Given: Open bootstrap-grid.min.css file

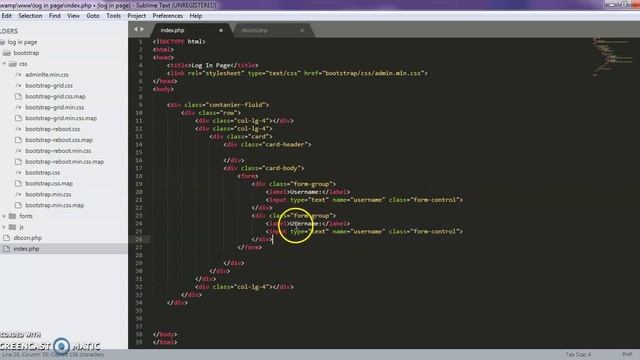Looking at the screenshot, I should [x=55, y=107].
